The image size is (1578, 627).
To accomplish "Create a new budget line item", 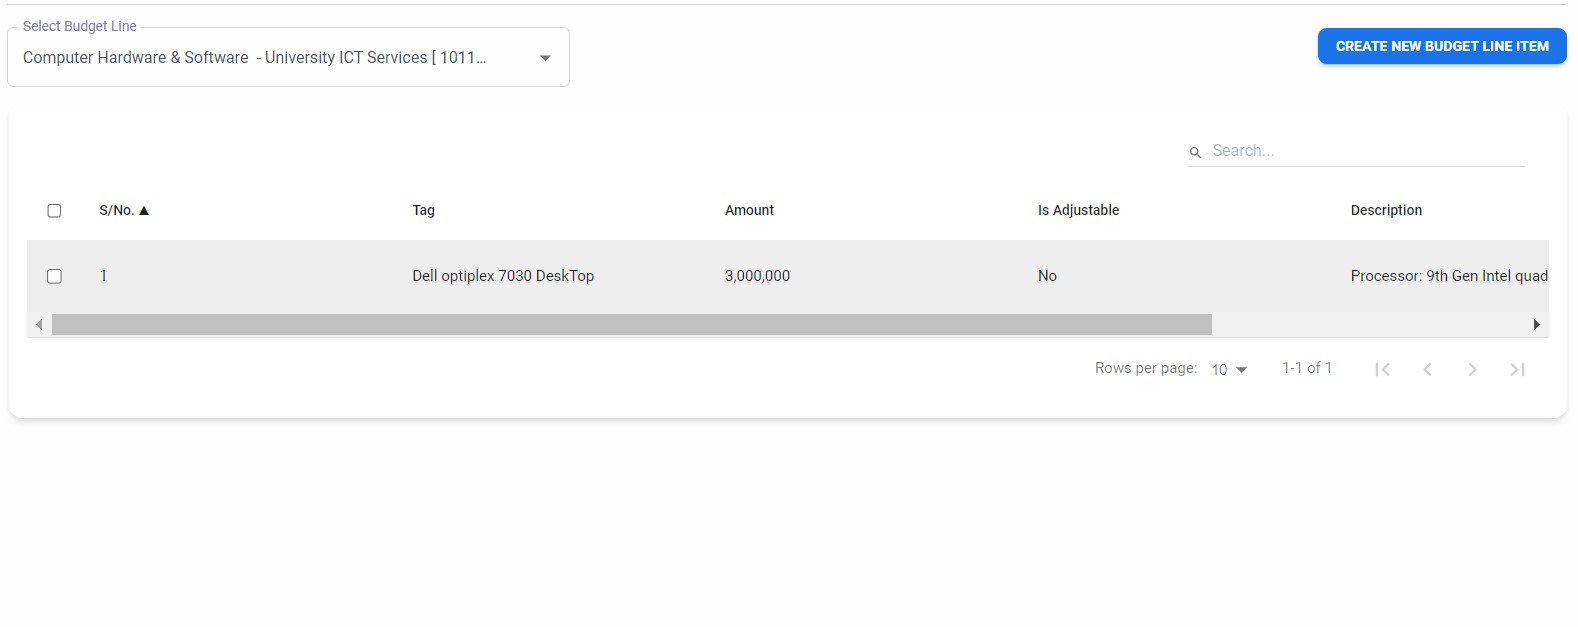I will (1442, 46).
